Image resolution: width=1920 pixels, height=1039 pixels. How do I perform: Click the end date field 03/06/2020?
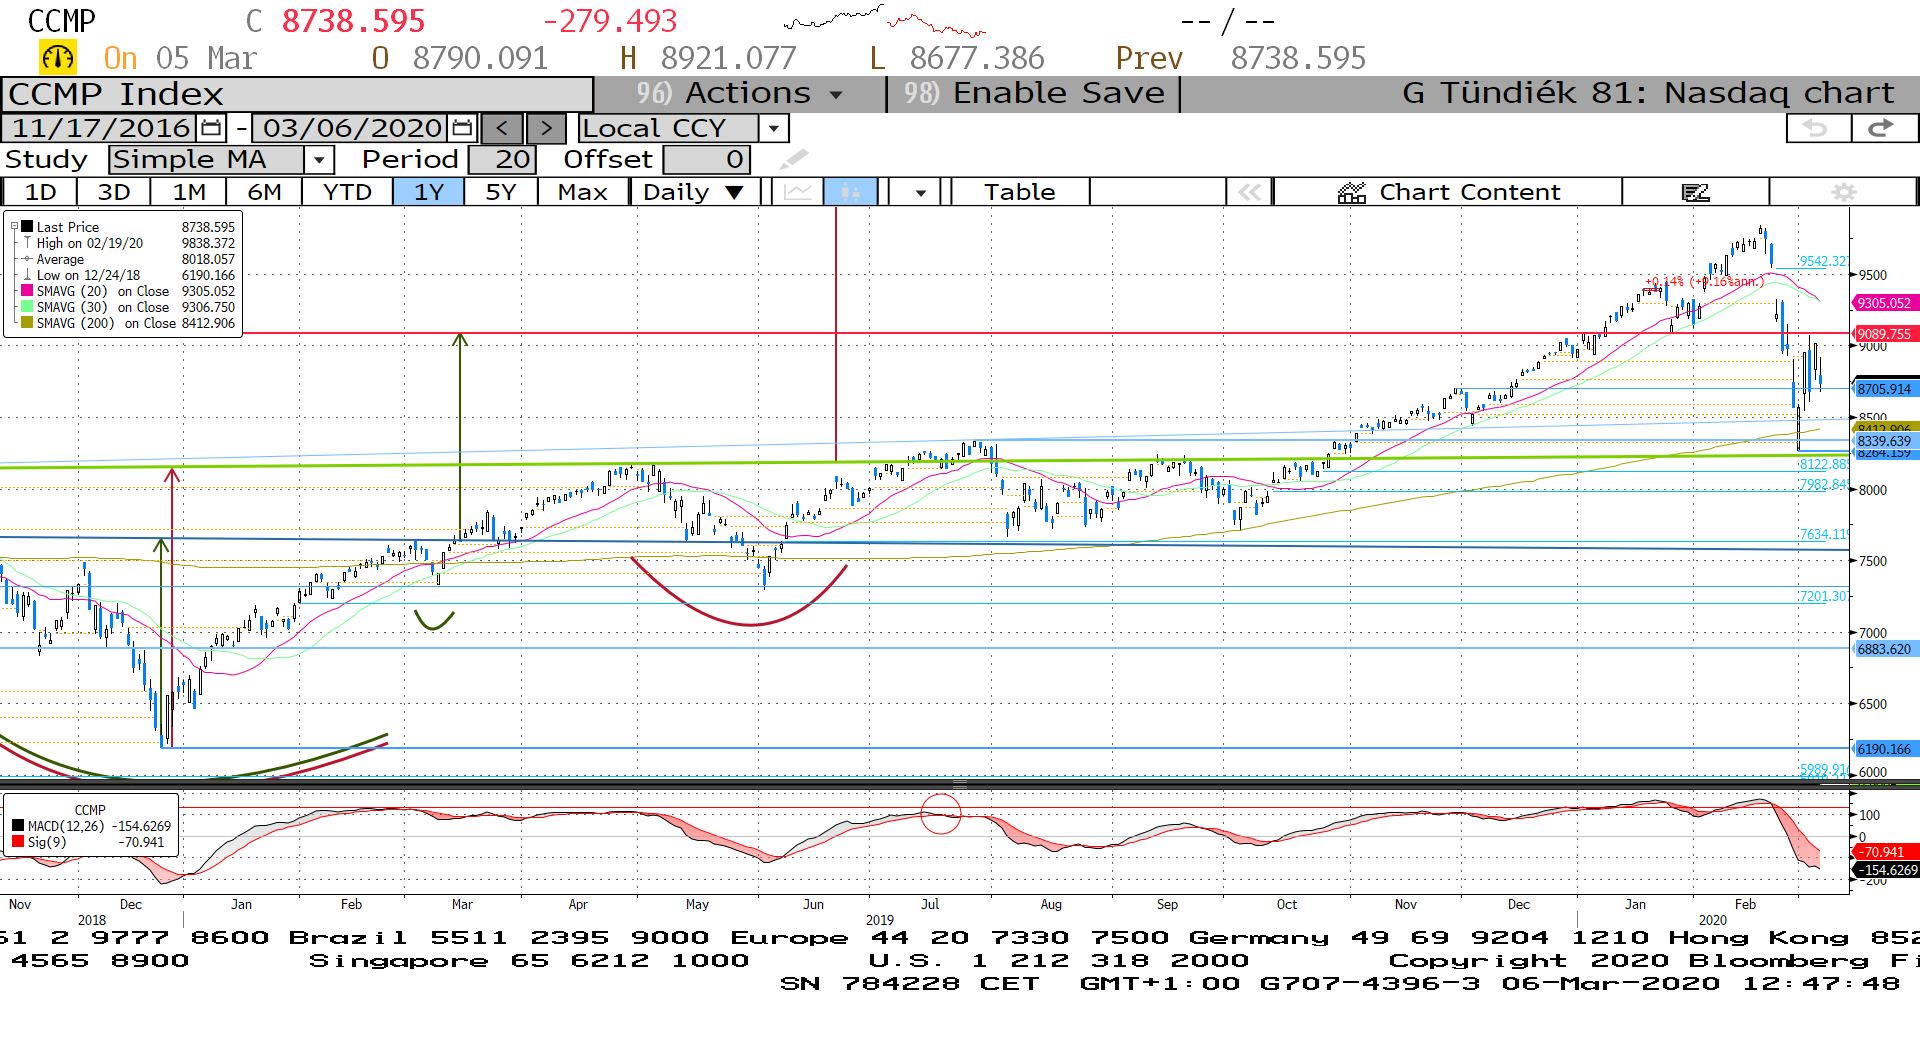pos(352,128)
